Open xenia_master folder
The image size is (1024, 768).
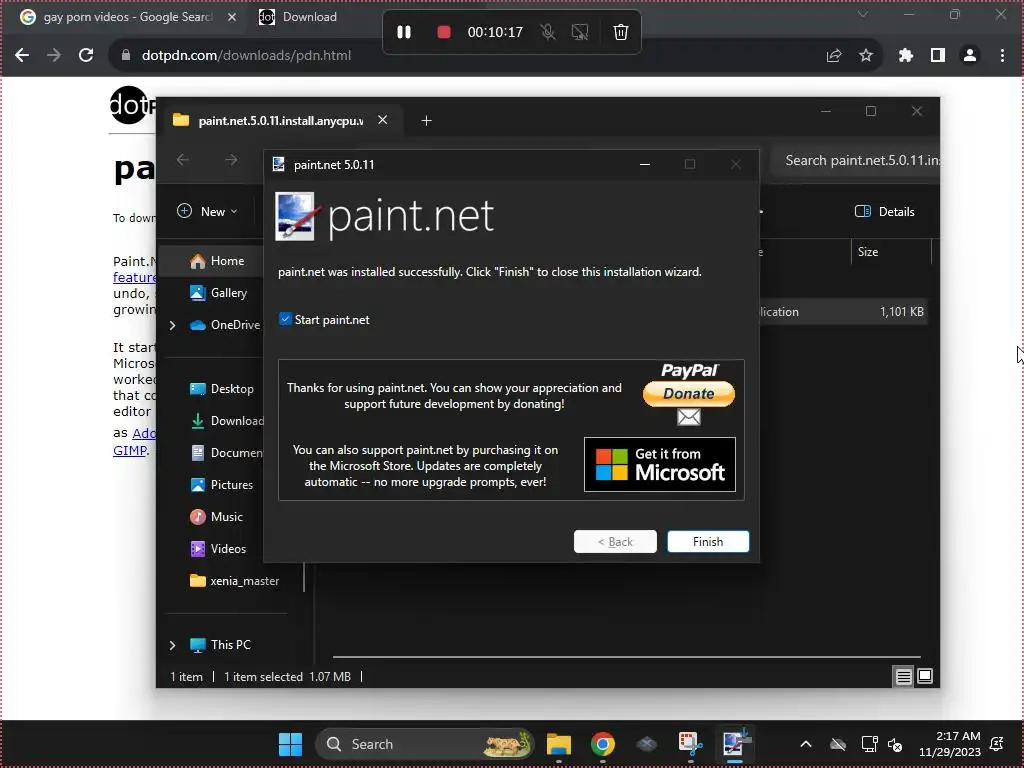(235, 581)
